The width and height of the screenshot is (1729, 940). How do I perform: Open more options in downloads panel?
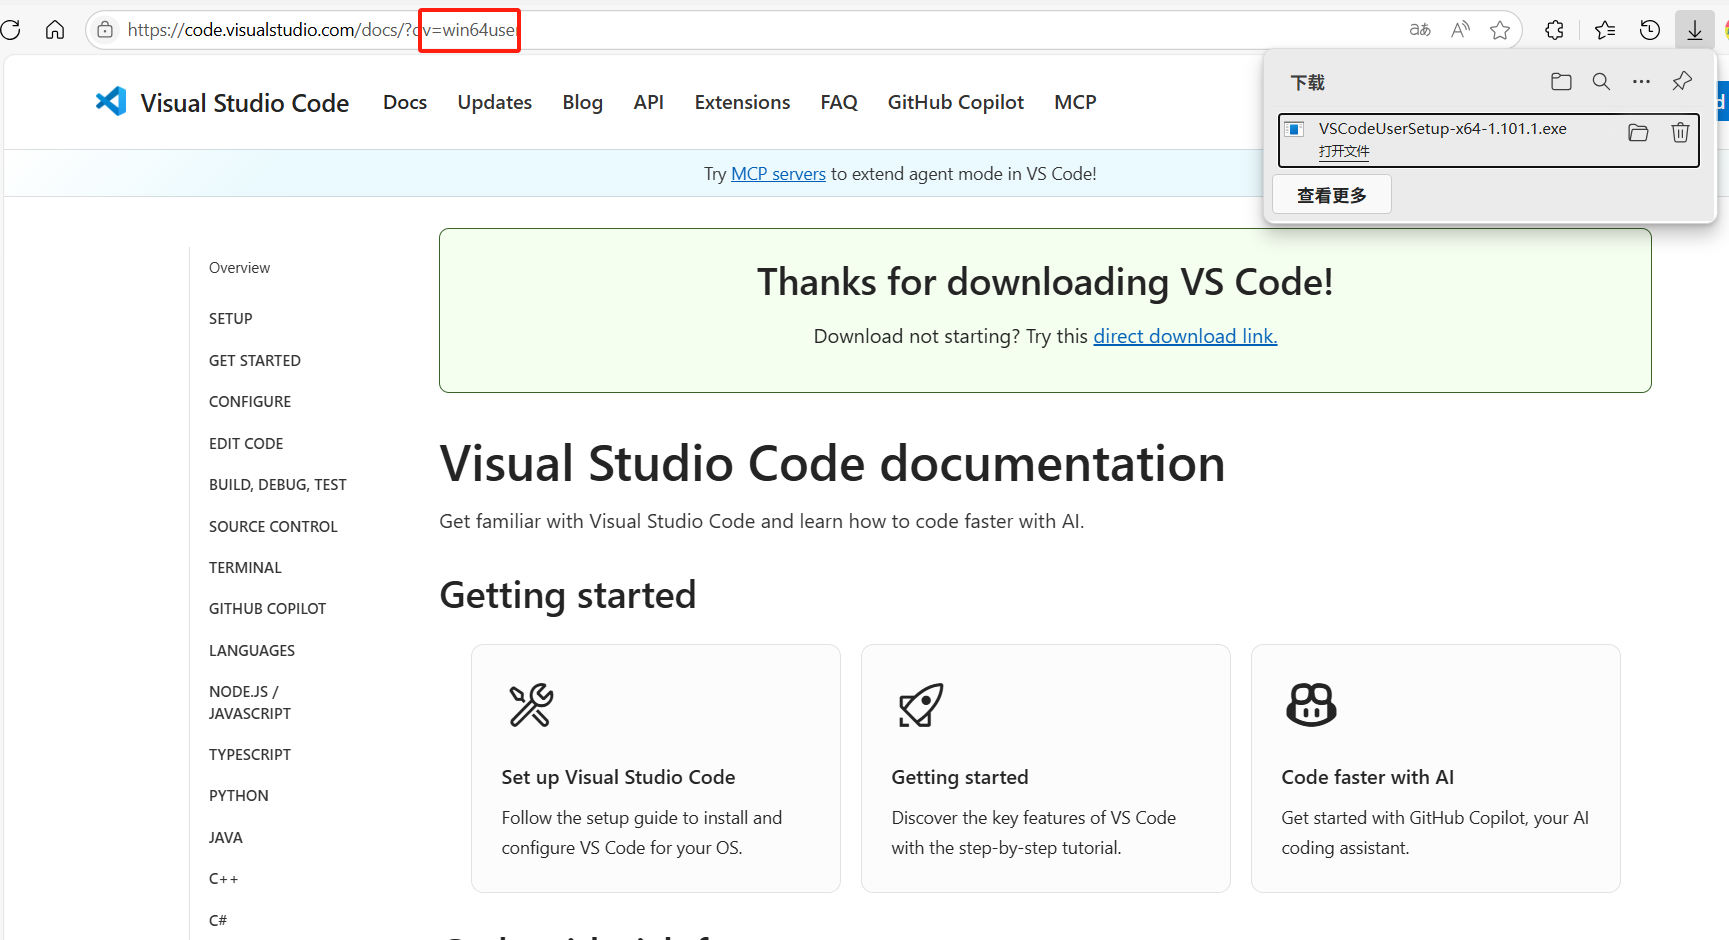pyautogui.click(x=1641, y=82)
